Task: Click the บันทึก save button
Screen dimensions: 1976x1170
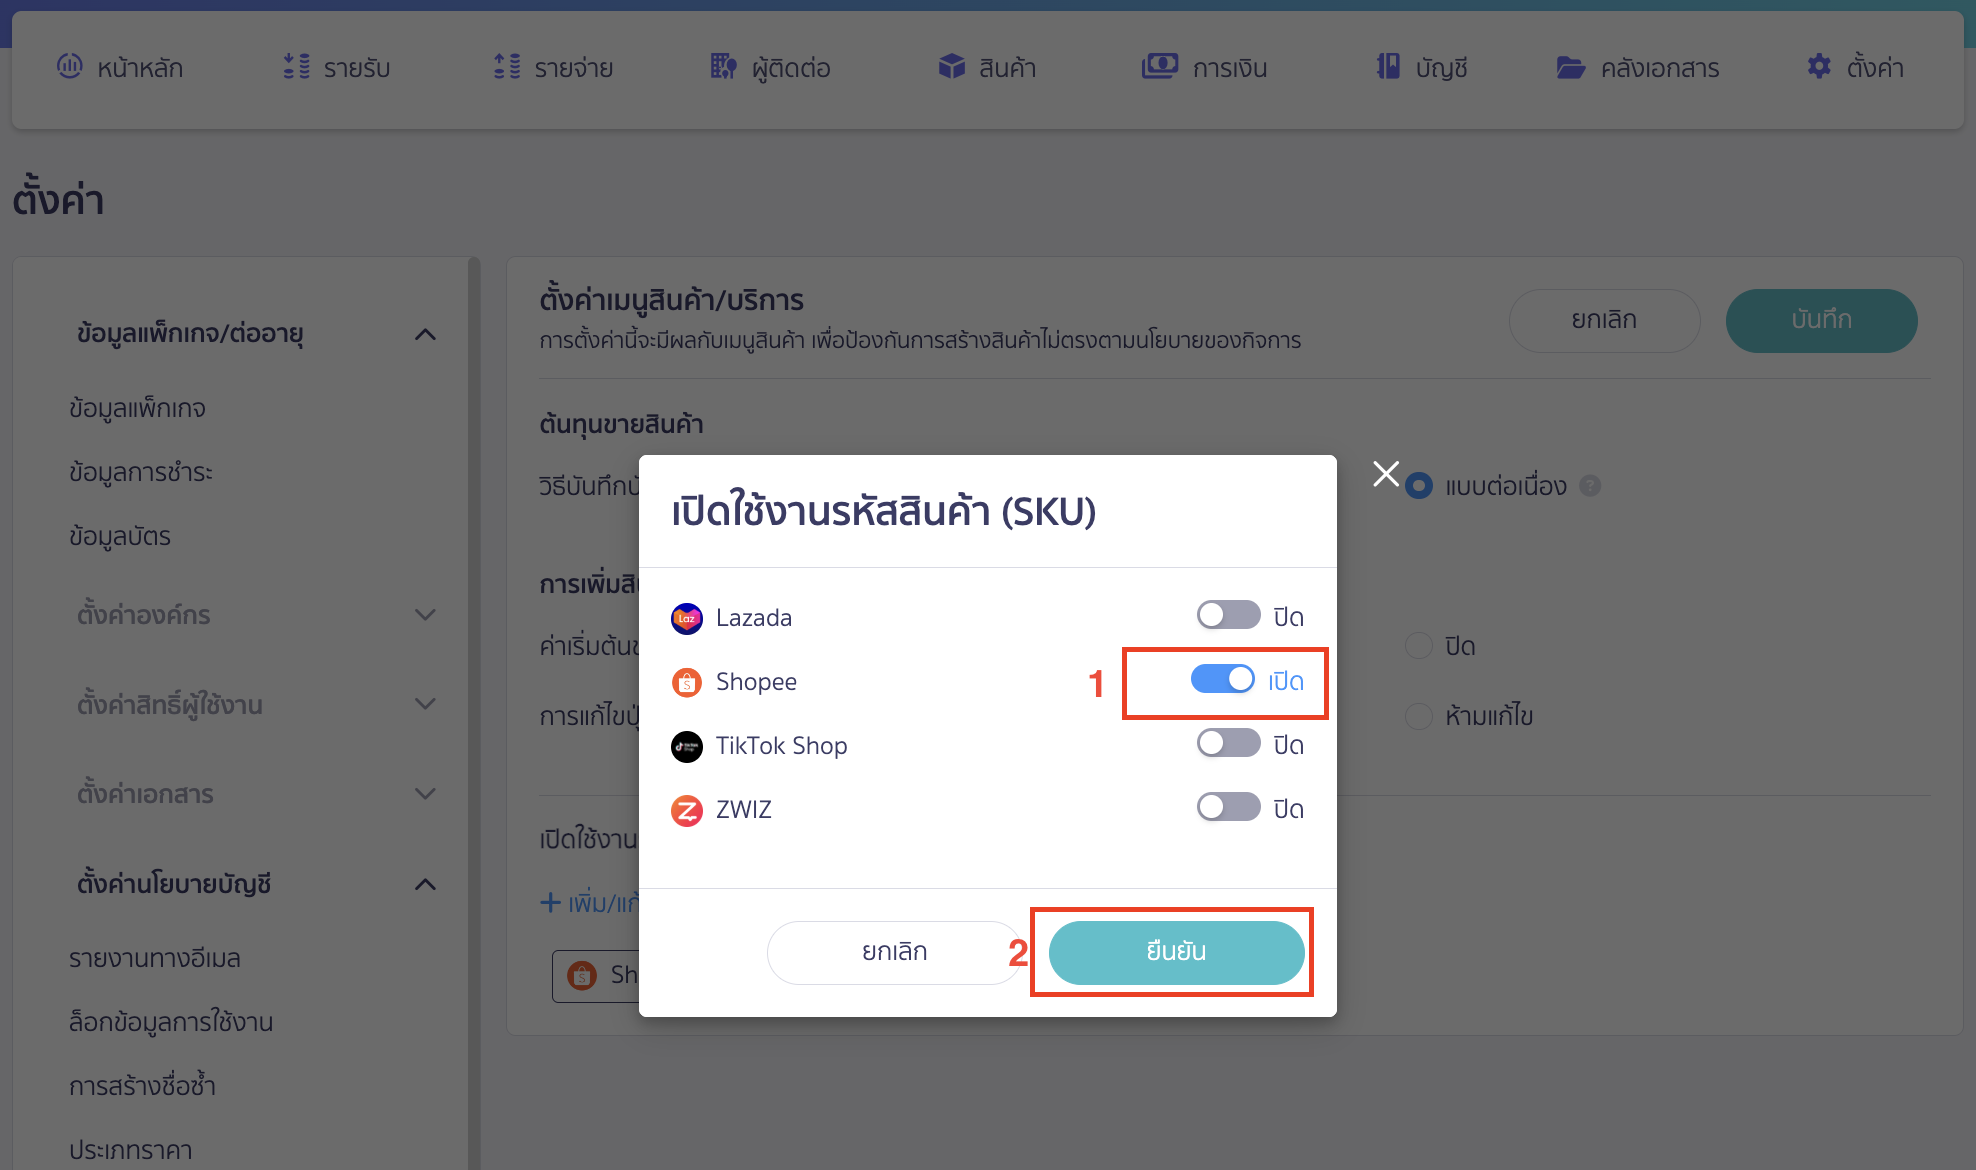Action: coord(1821,320)
